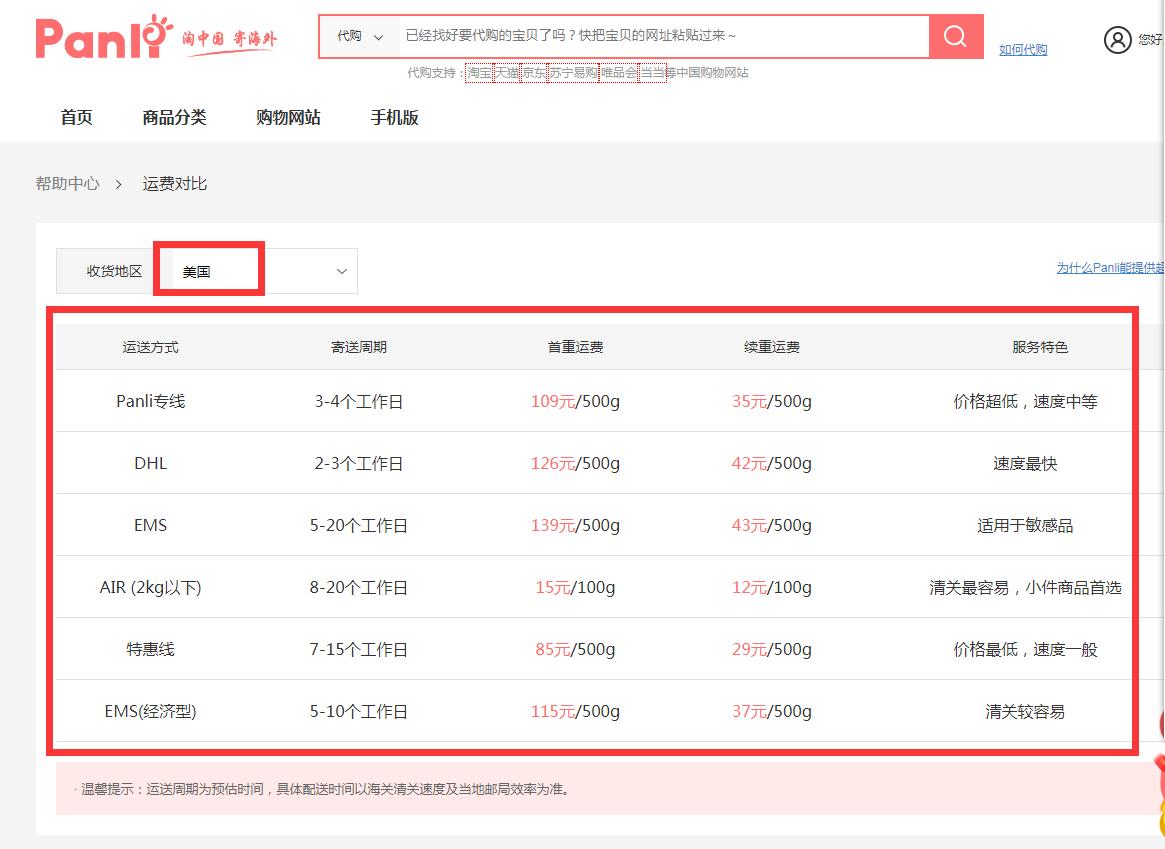This screenshot has width=1165, height=849.
Task: Open the 收货地区 selection chevron
Action: (x=340, y=270)
